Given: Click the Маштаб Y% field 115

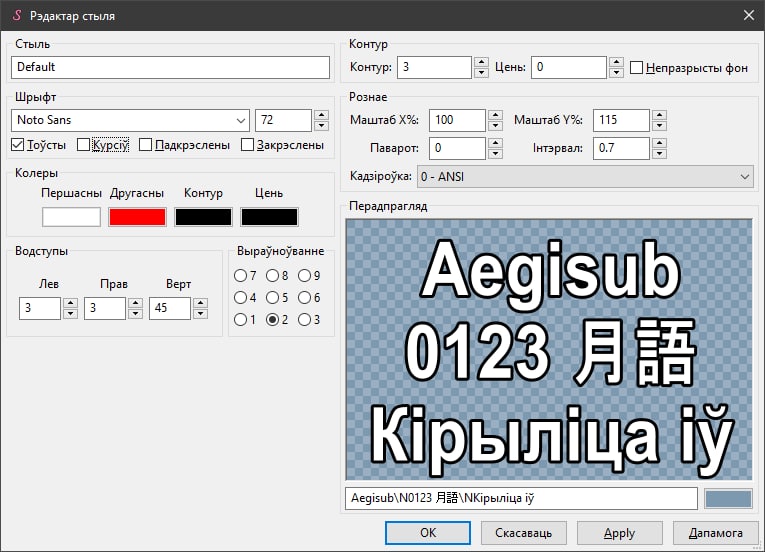Looking at the screenshot, I should point(622,121).
